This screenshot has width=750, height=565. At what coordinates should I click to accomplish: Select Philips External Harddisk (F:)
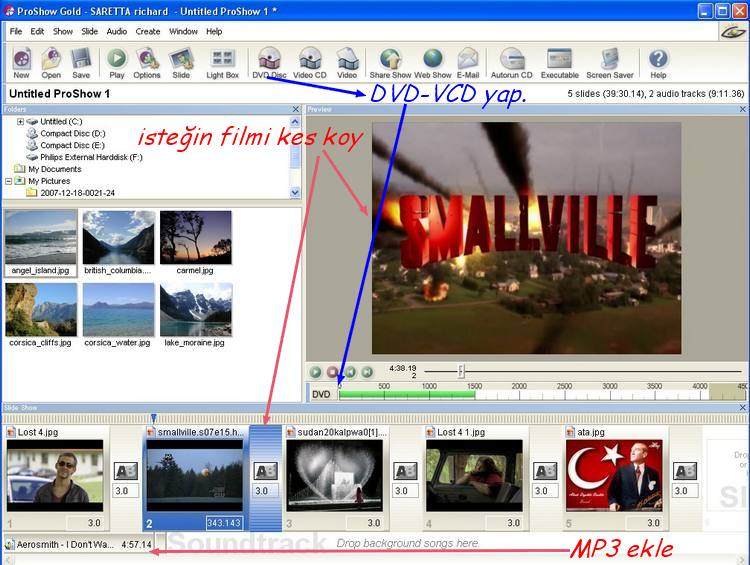tap(91, 157)
